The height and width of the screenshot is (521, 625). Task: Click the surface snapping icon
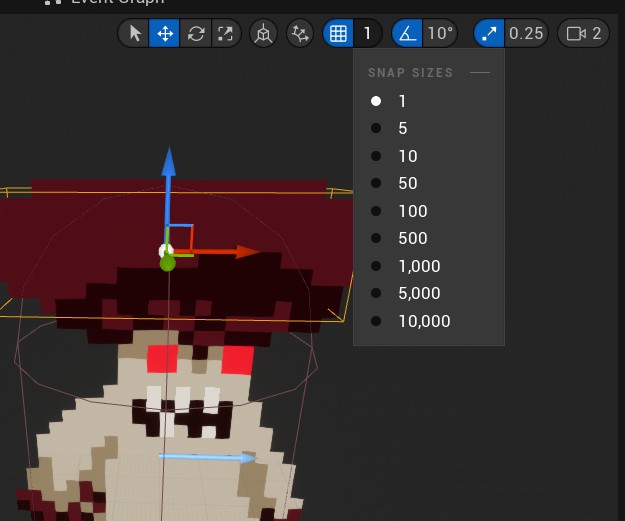299,34
